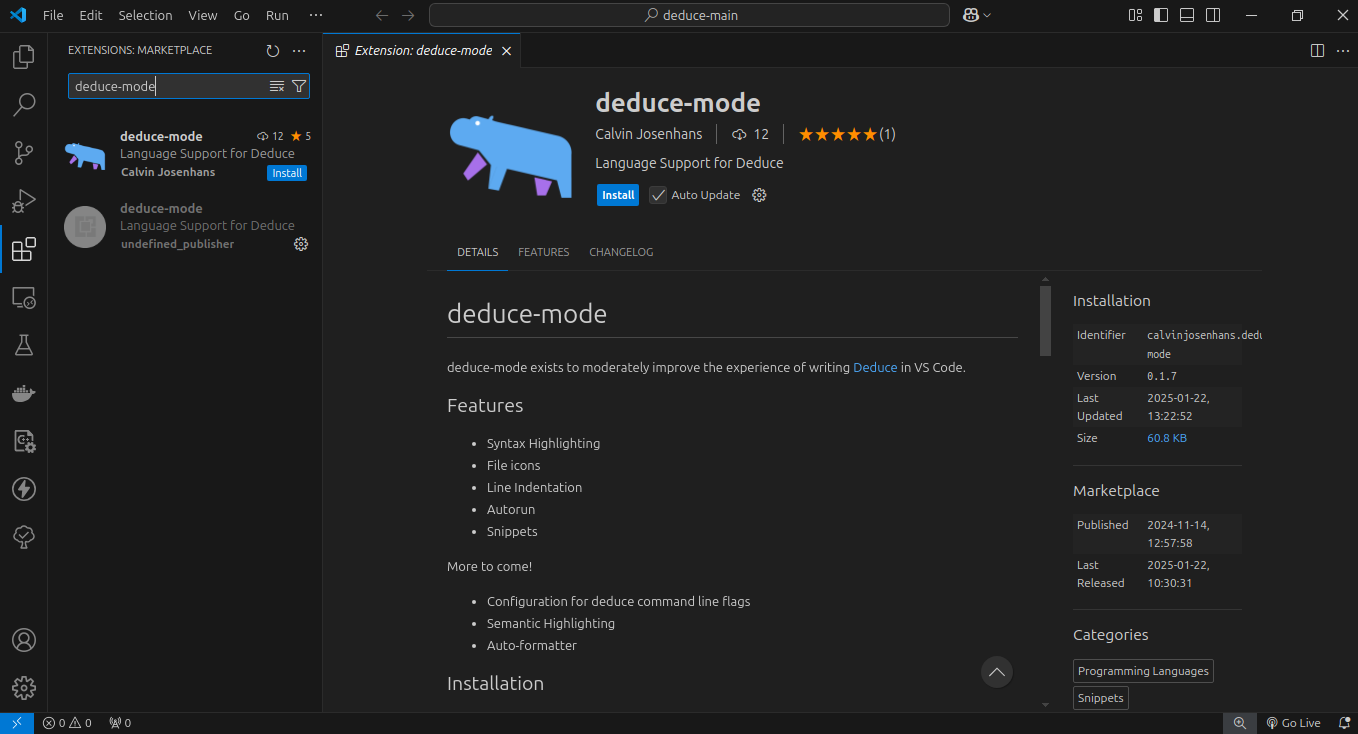The image size is (1358, 734).
Task: Open the gear menu beside Auto Update
Action: tap(759, 195)
